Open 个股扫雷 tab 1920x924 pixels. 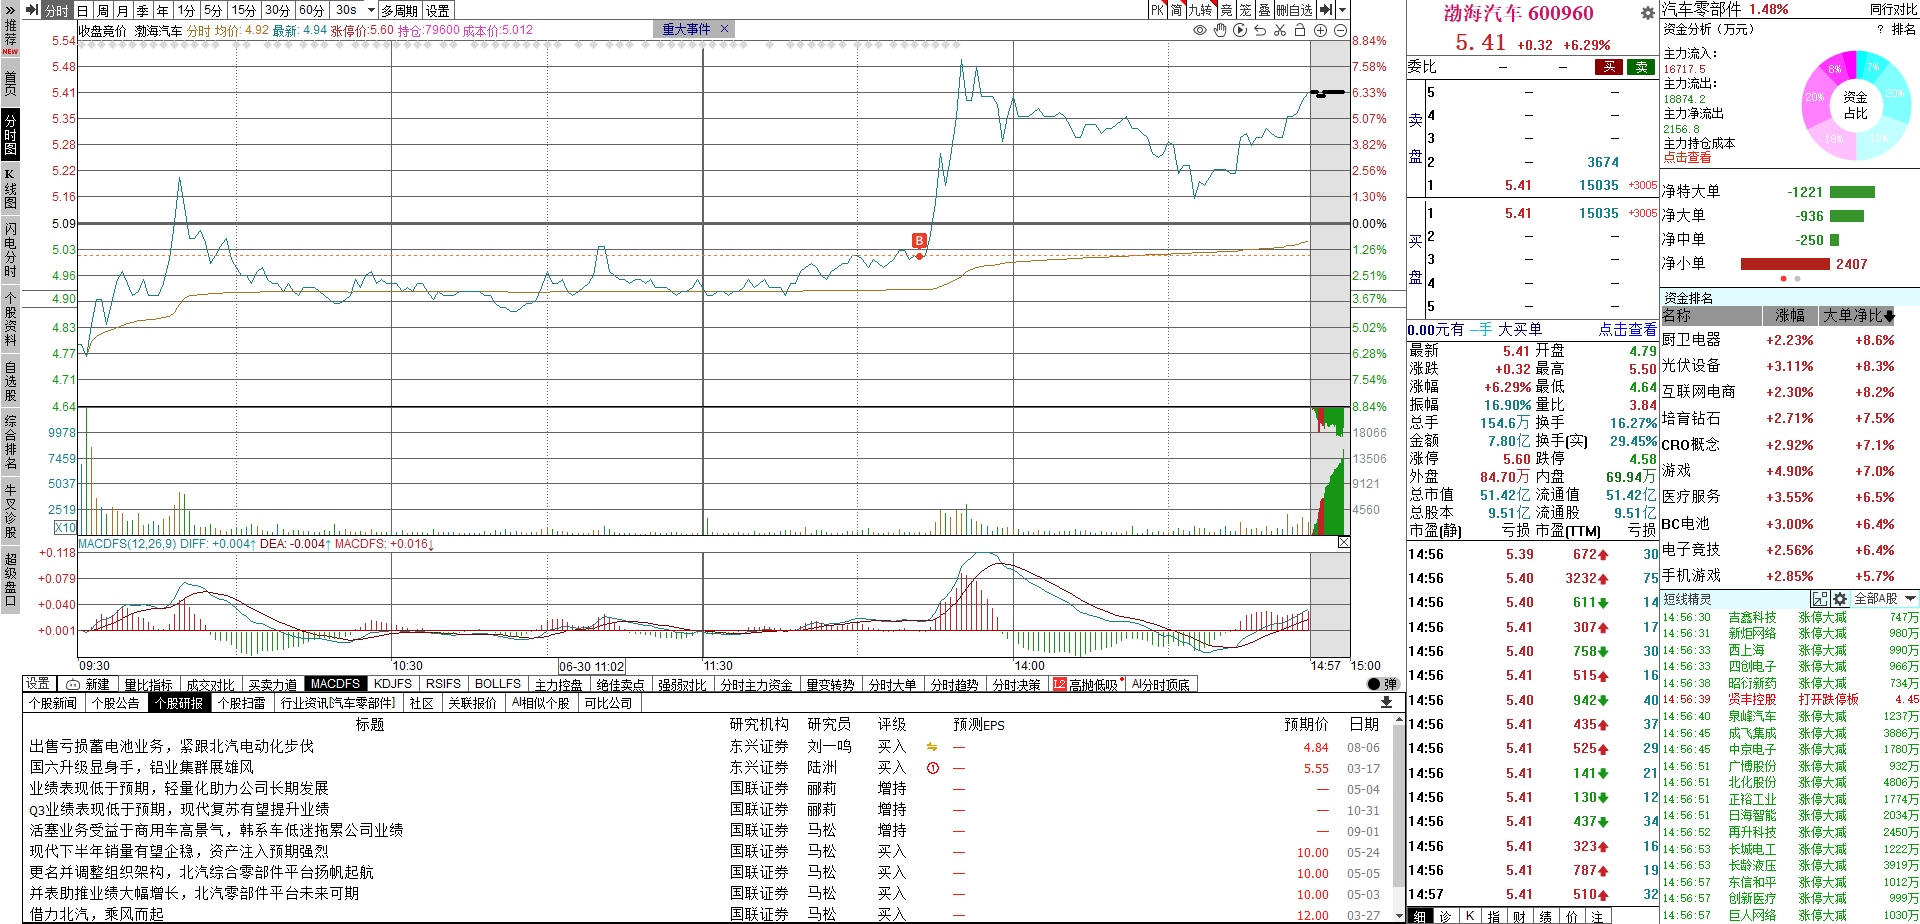[x=241, y=703]
